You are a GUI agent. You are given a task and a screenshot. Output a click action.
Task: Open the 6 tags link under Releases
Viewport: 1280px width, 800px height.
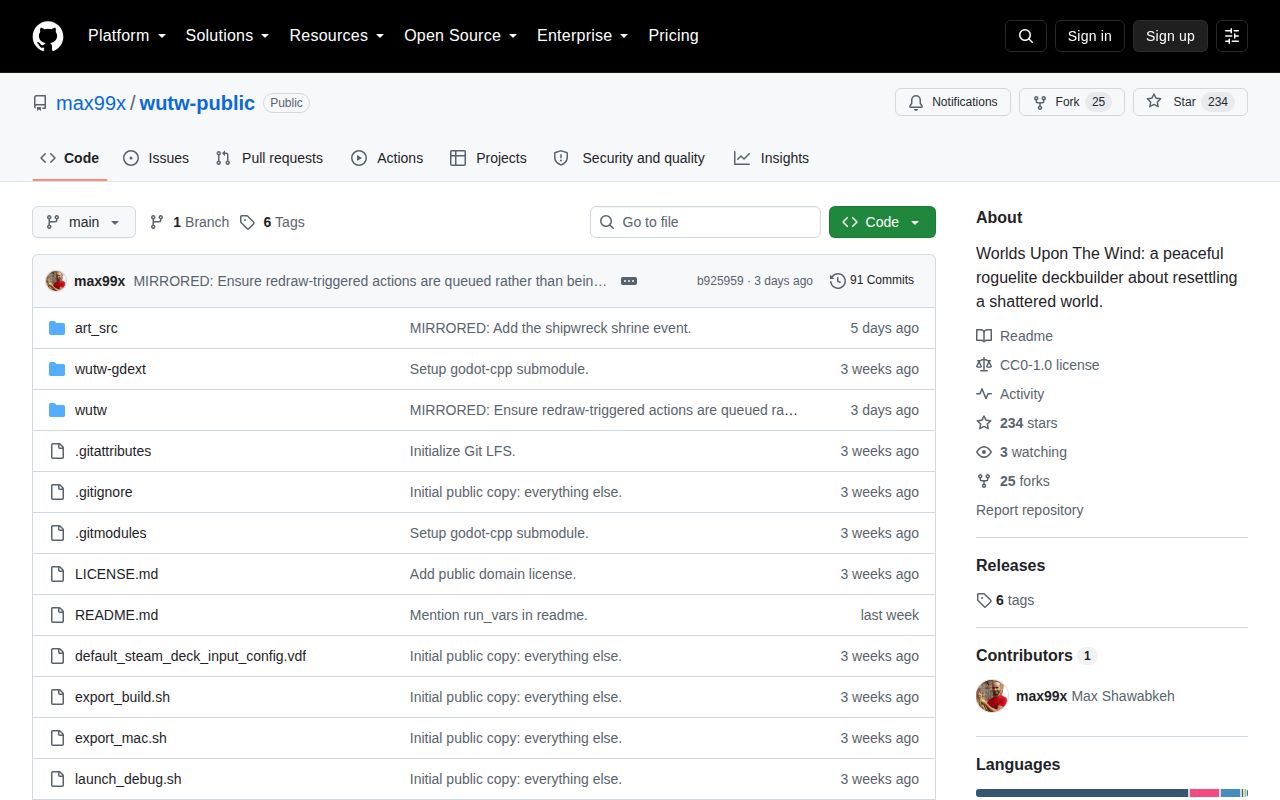1005,600
